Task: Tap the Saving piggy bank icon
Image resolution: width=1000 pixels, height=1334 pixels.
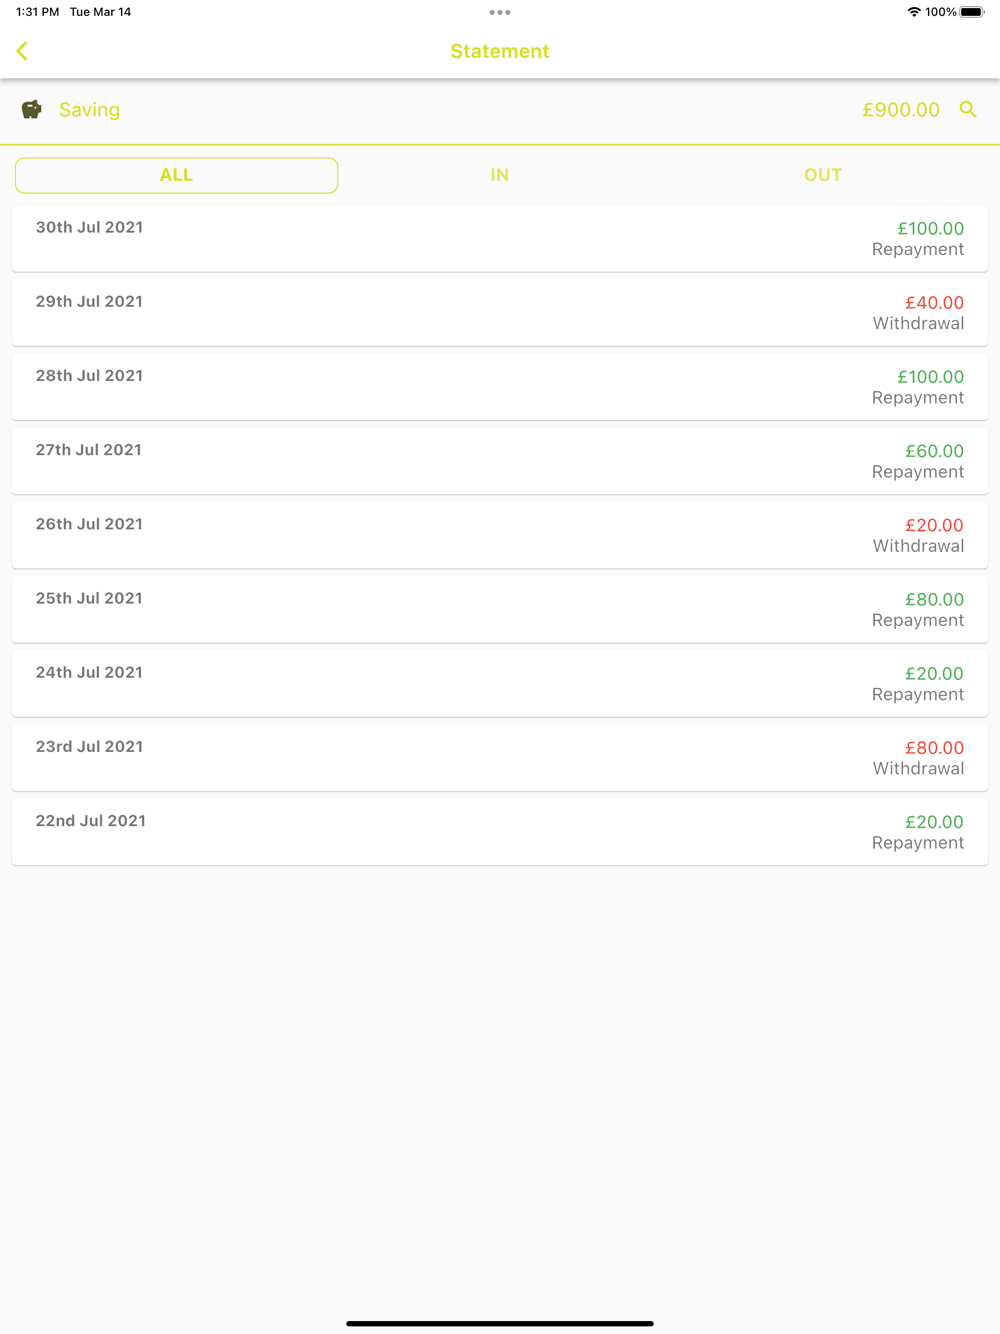Action: click(x=32, y=109)
